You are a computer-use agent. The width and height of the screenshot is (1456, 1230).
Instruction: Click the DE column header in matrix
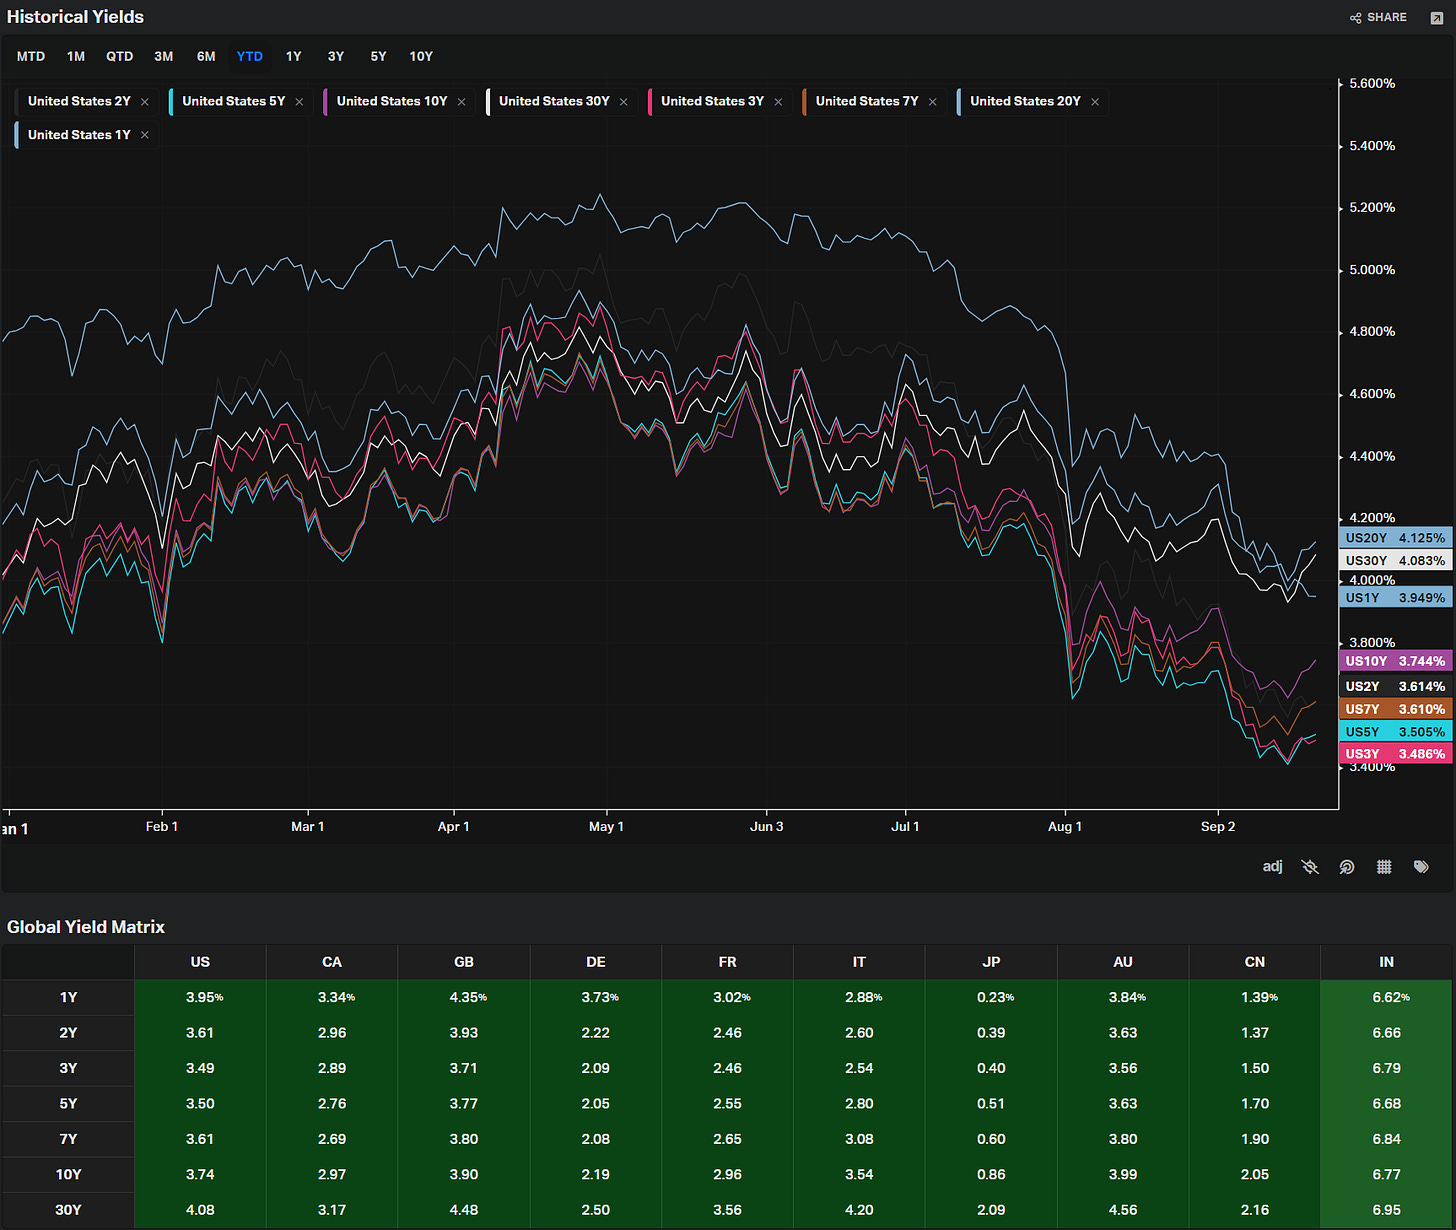pos(596,962)
